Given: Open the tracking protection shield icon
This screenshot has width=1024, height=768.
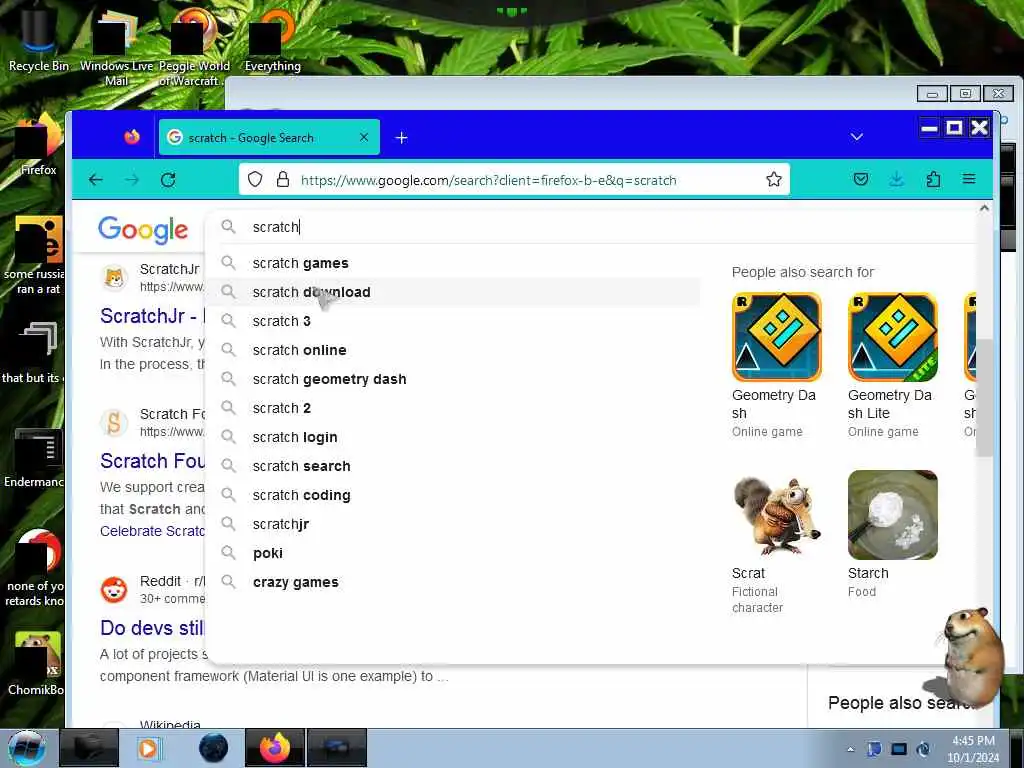Looking at the screenshot, I should [255, 180].
